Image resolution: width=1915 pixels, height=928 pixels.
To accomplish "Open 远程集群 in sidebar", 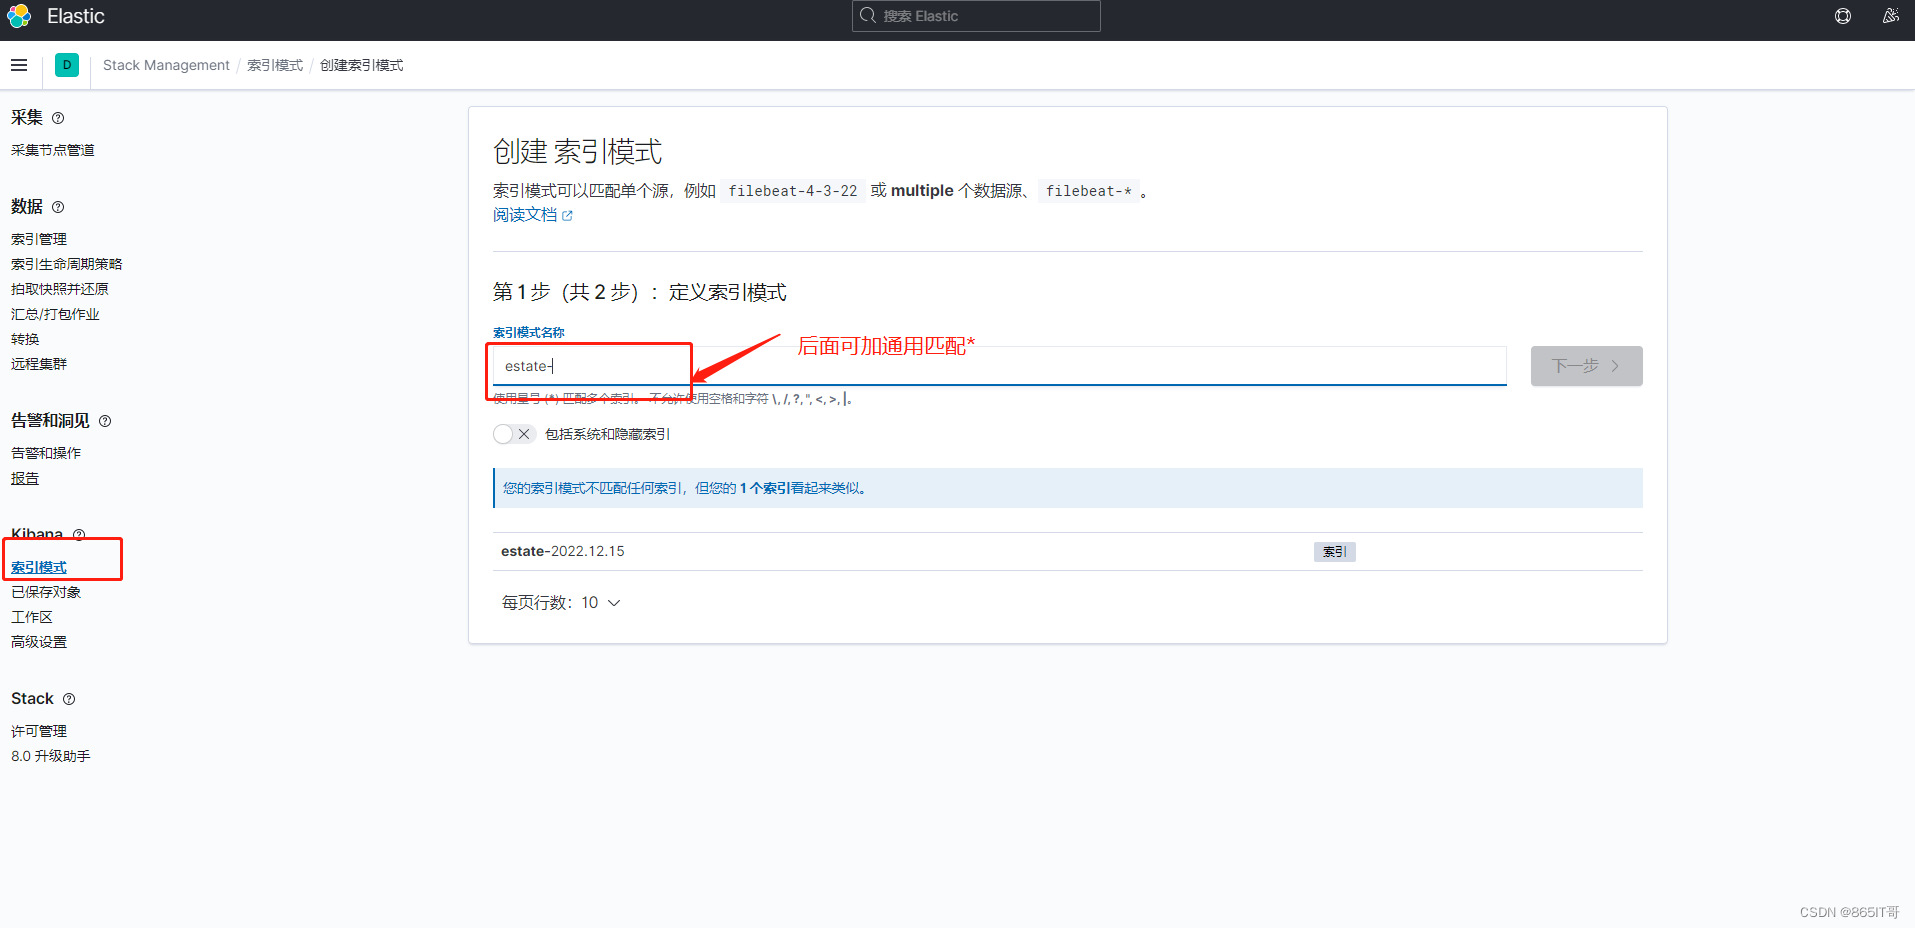I will (x=39, y=364).
